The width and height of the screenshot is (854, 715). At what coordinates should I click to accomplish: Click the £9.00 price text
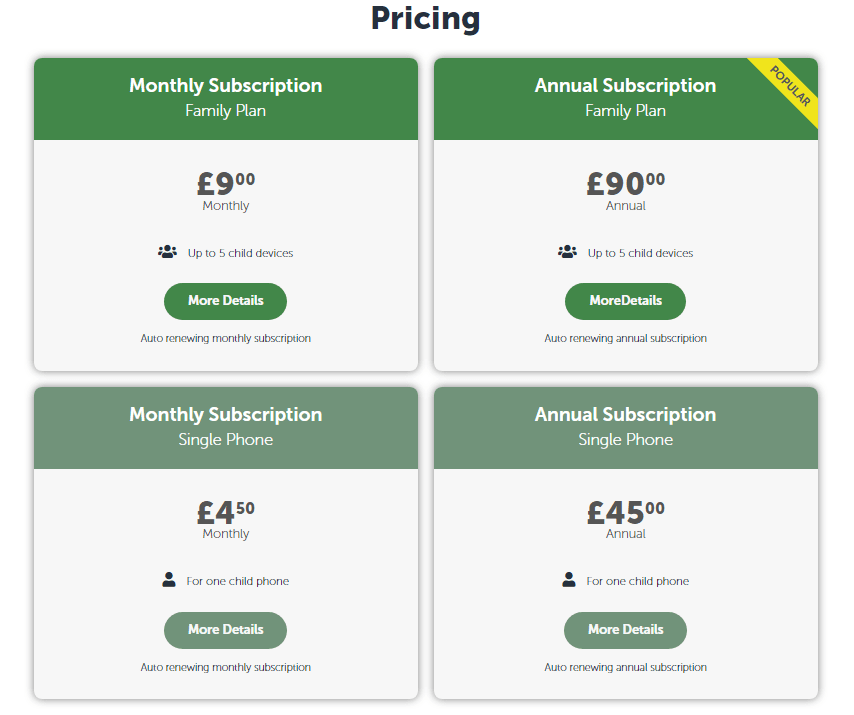pyautogui.click(x=225, y=184)
